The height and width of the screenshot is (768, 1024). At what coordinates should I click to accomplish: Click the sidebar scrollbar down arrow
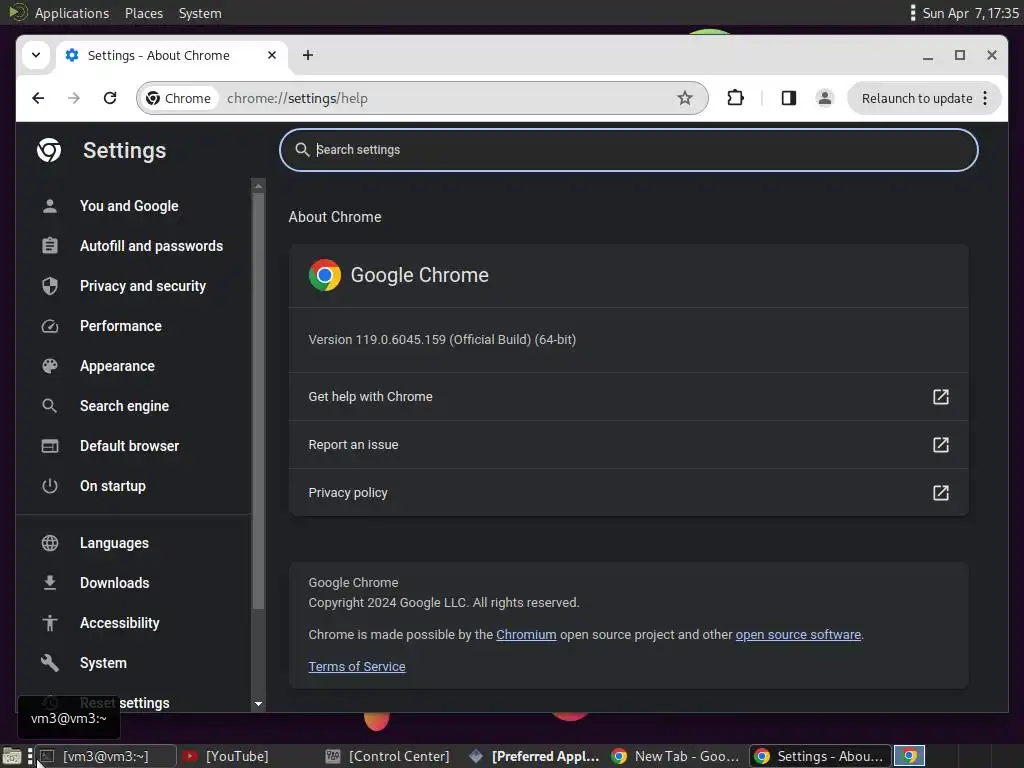tap(259, 703)
